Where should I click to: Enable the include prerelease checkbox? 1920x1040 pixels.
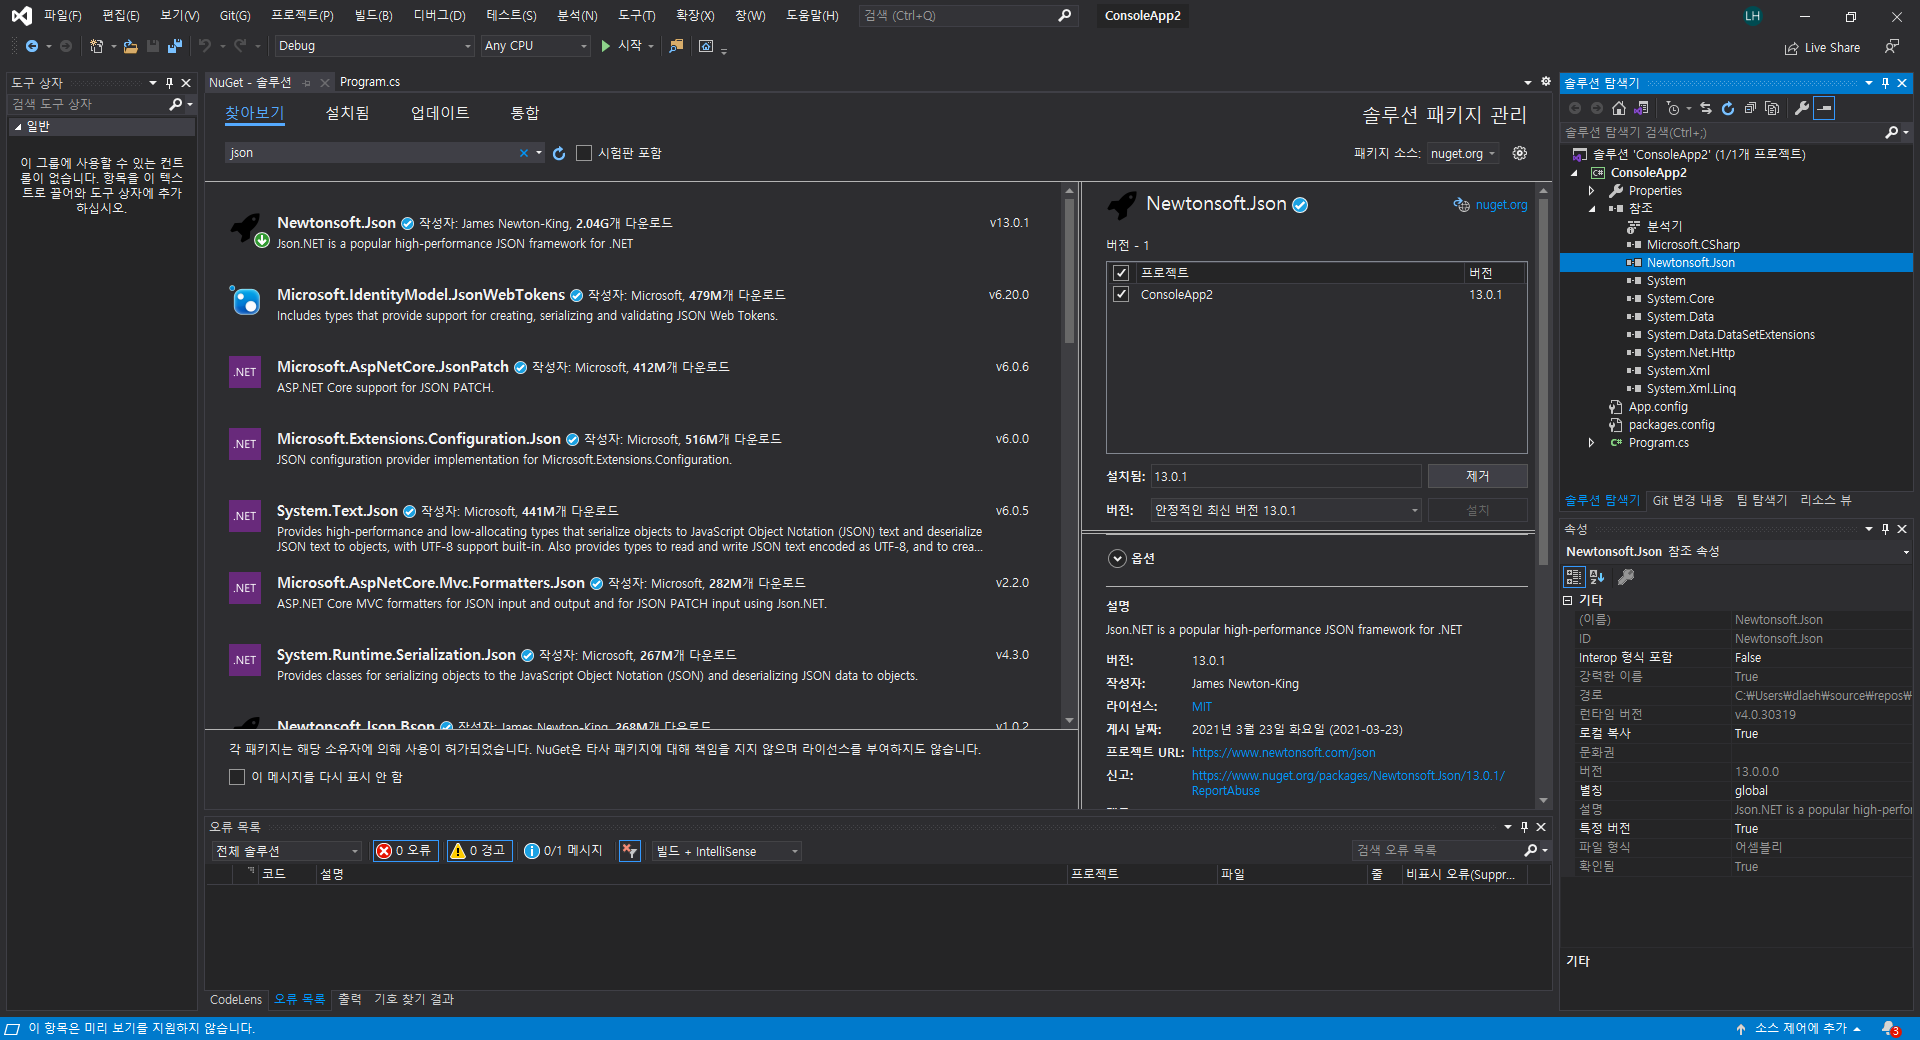pos(584,153)
